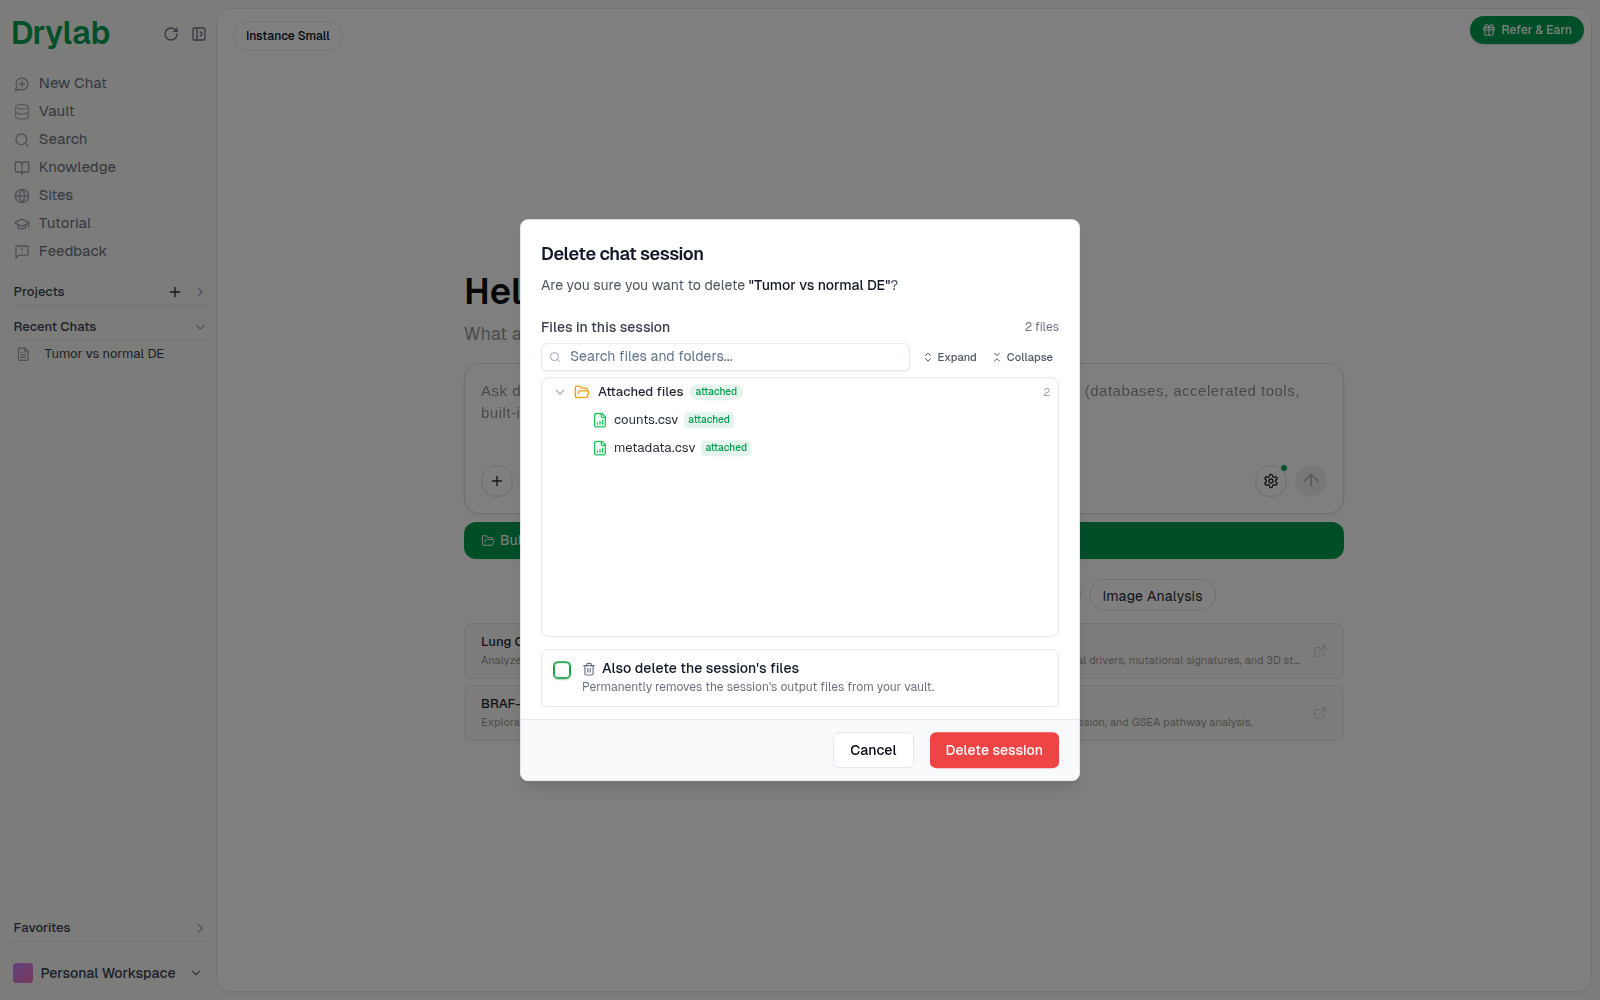
Task: Open Personal Workspace switcher
Action: 108,973
